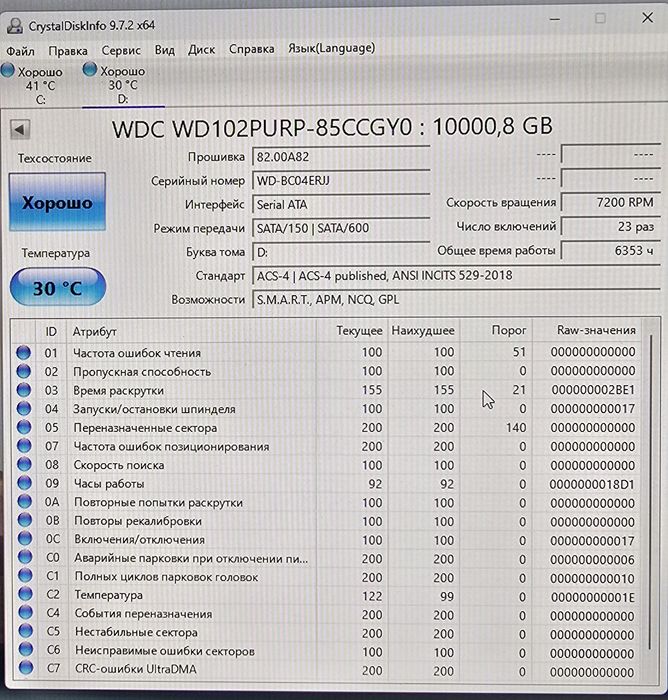Screen dimensions: 668x700
Task: Click the status dot for attribute 0B
Action: pos(25,520)
